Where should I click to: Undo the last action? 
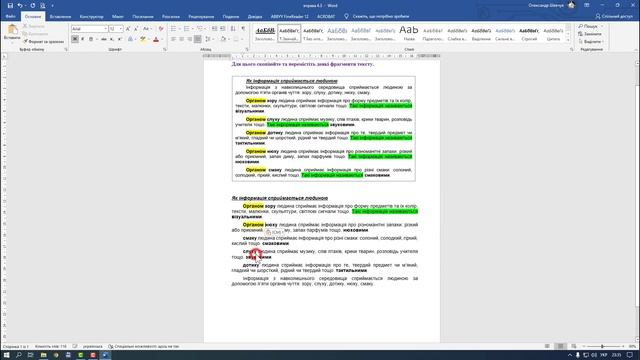[x=20, y=5]
